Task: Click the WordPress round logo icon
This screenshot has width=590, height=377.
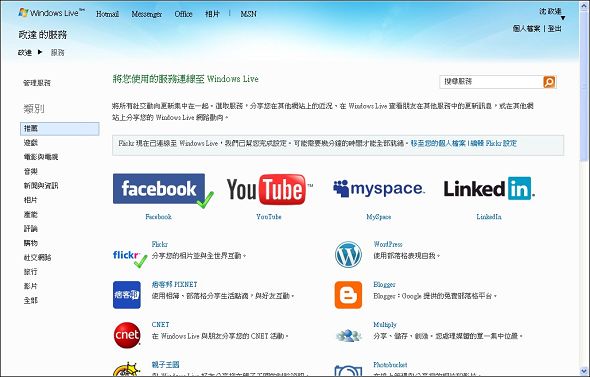Action: pos(348,255)
